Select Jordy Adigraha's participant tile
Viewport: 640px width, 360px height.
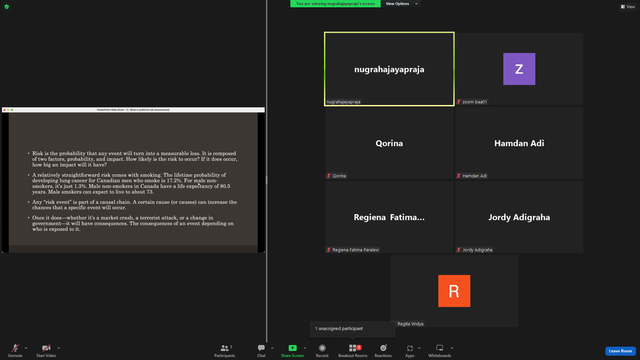click(519, 217)
